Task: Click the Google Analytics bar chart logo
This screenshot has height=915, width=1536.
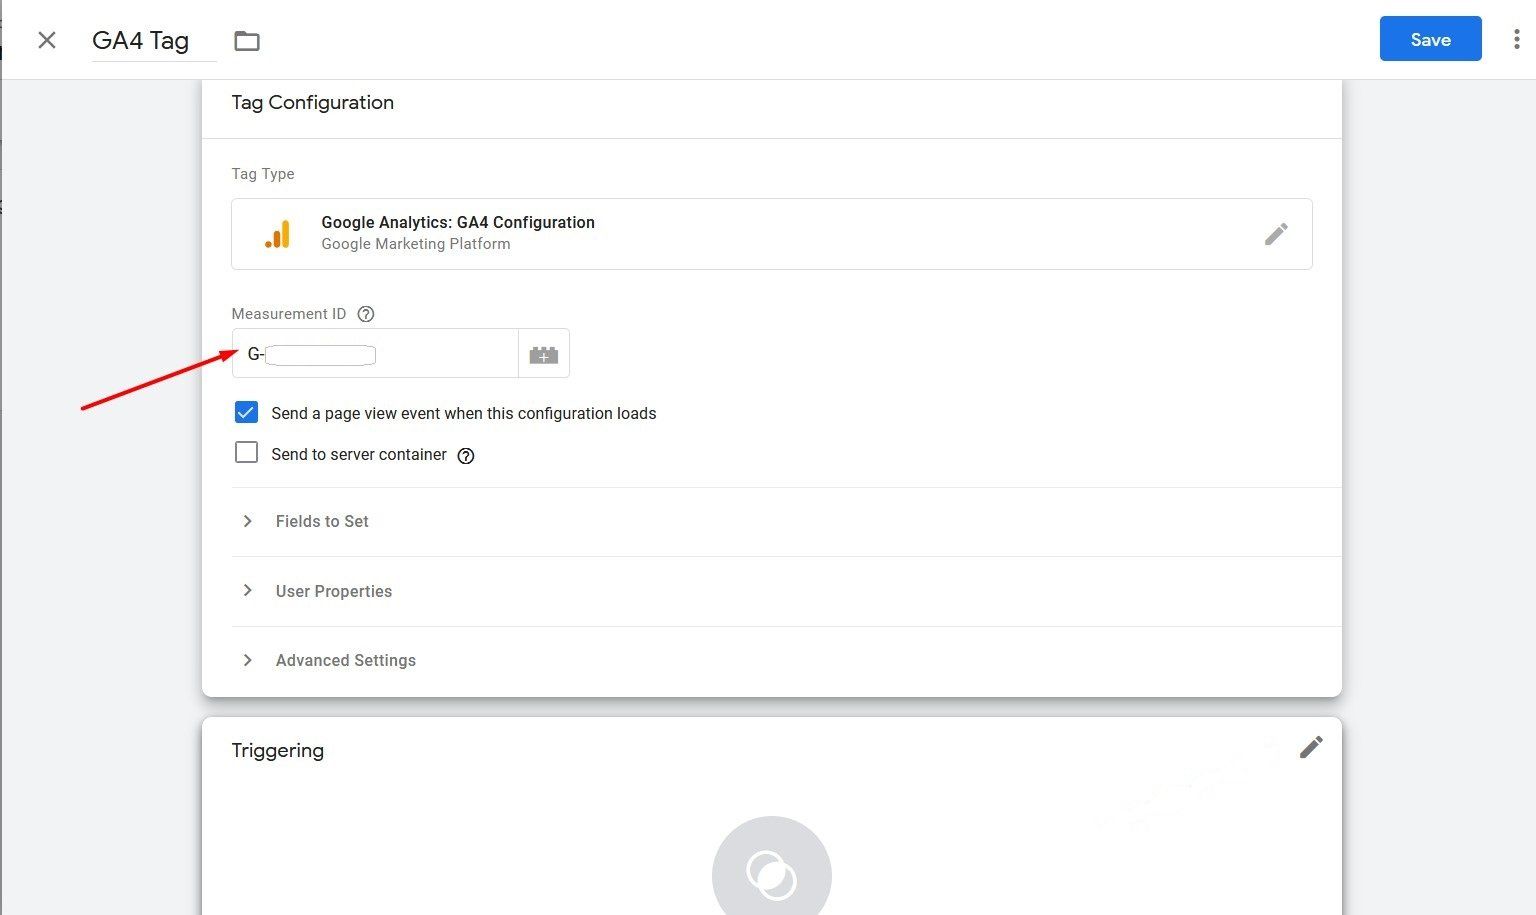Action: [278, 234]
